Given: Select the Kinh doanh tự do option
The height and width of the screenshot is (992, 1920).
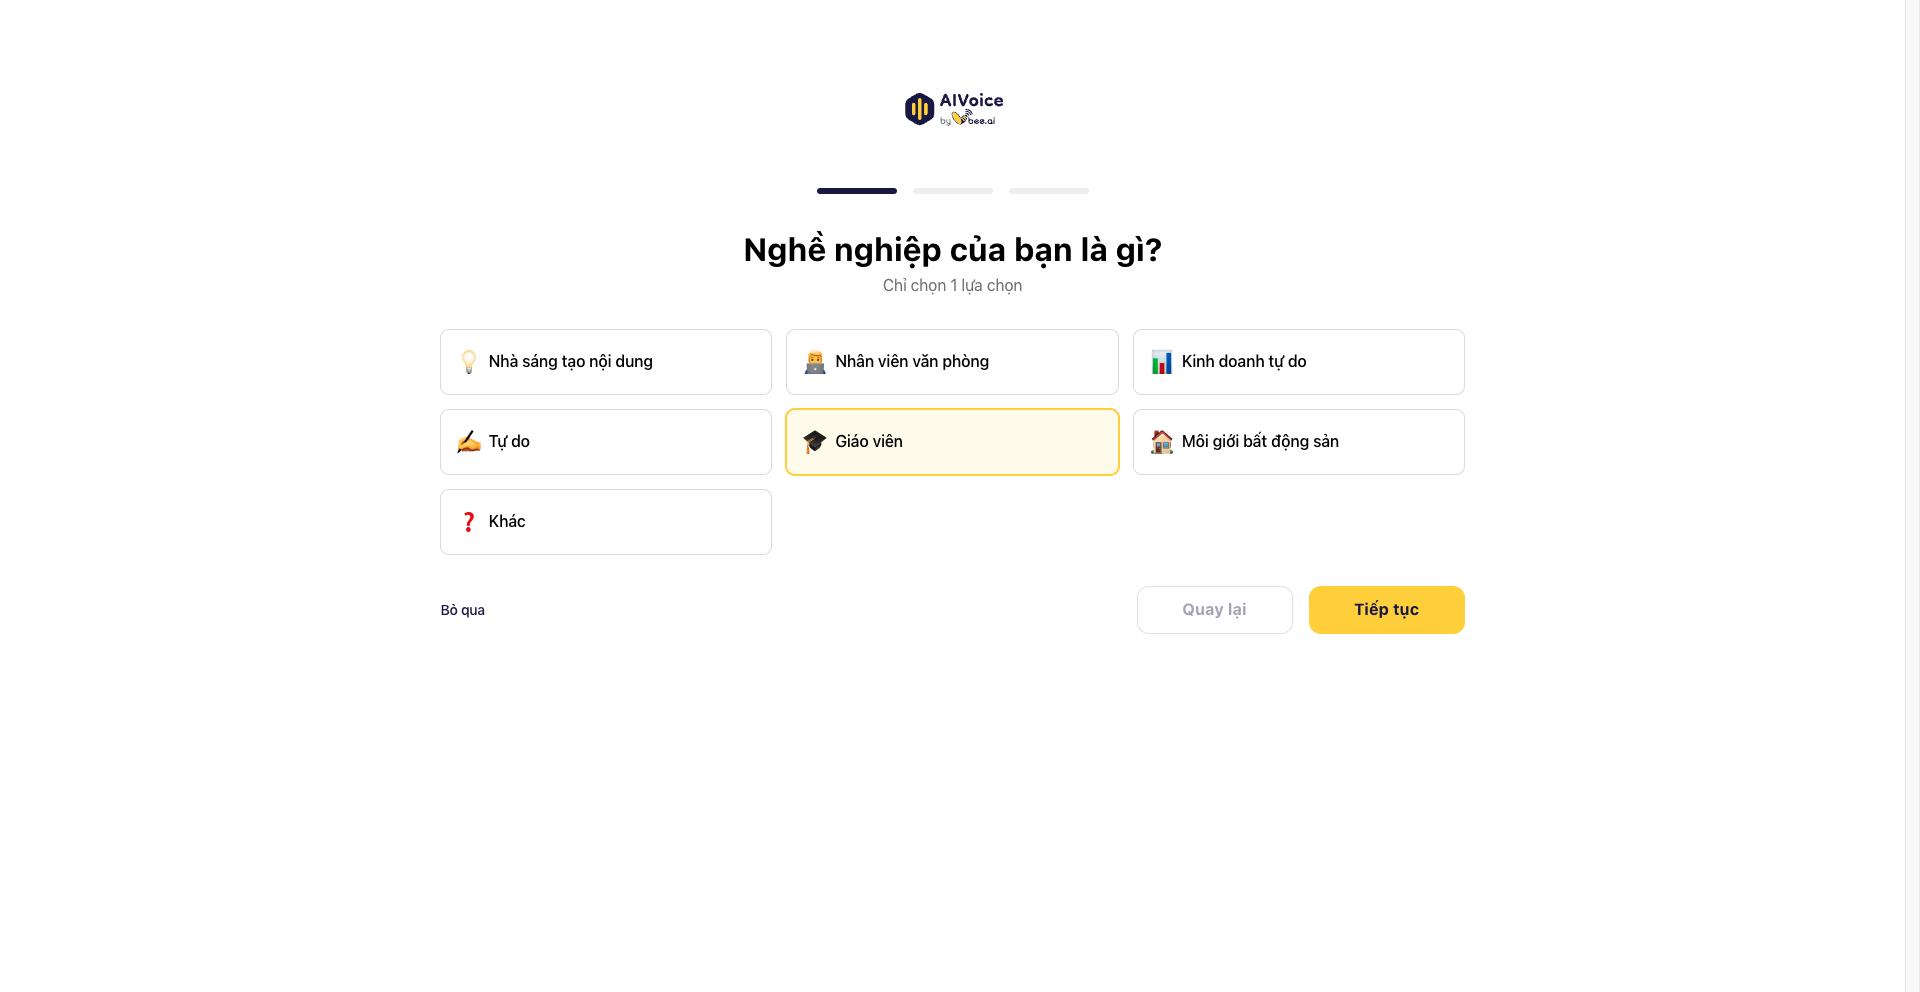Looking at the screenshot, I should (x=1298, y=362).
